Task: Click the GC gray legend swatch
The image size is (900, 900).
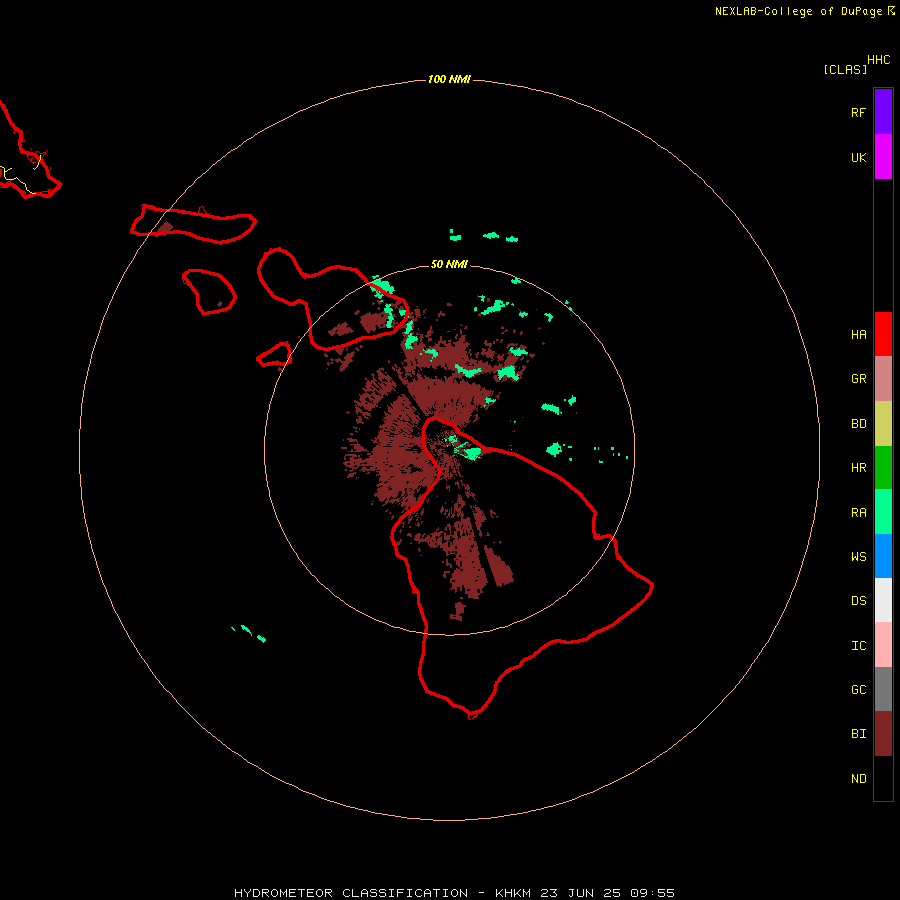Action: (x=883, y=689)
